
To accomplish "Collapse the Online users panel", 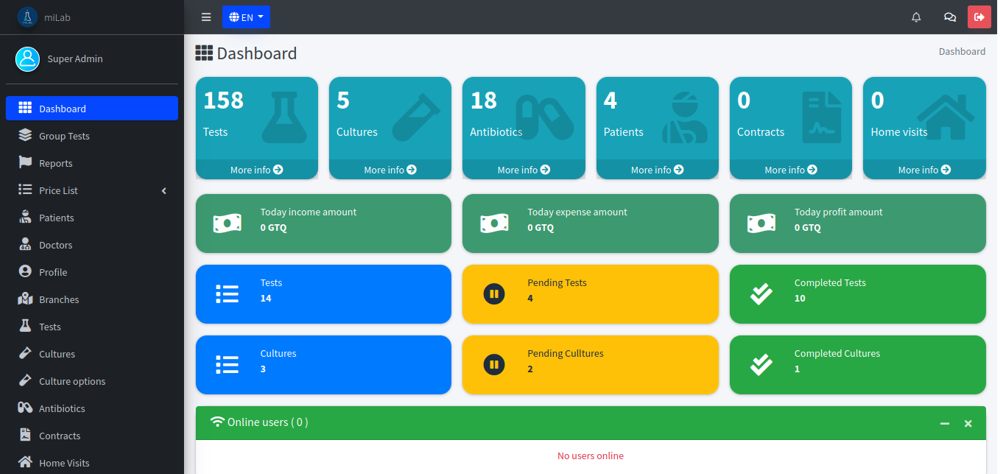I will pyautogui.click(x=944, y=423).
